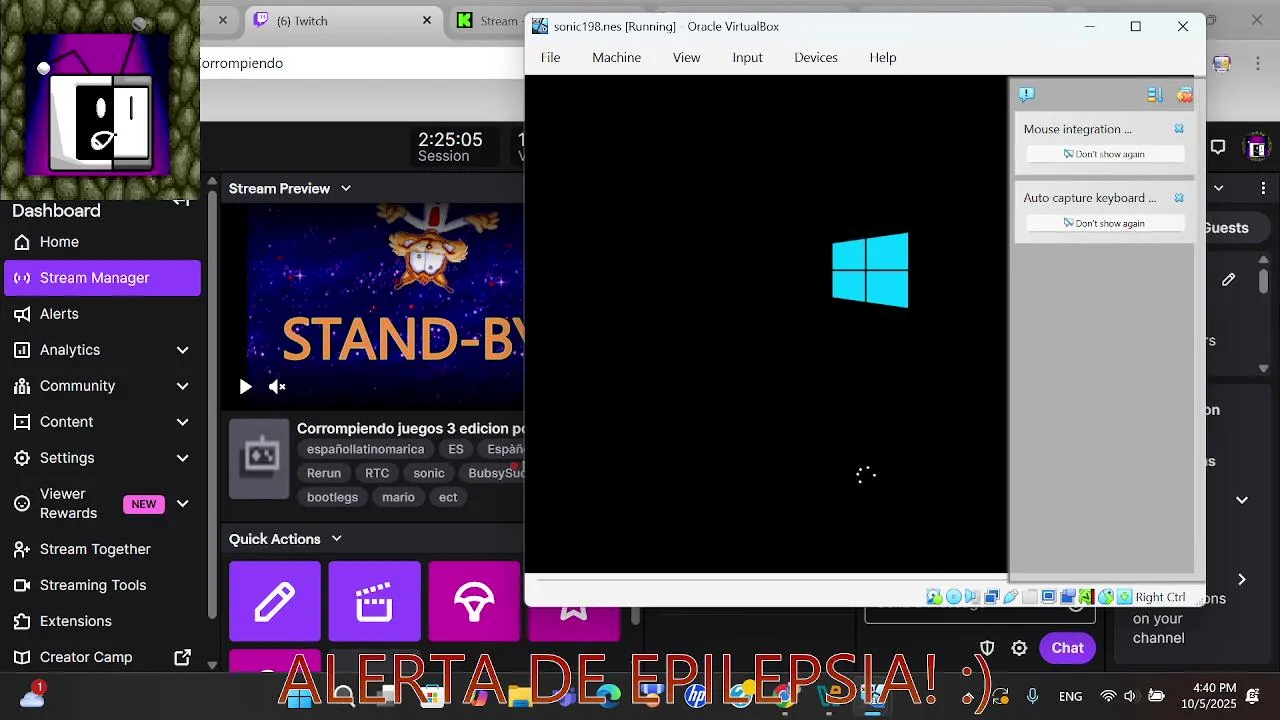Open the VirtualBox View menu
Image resolution: width=1280 pixels, height=720 pixels.
[686, 57]
